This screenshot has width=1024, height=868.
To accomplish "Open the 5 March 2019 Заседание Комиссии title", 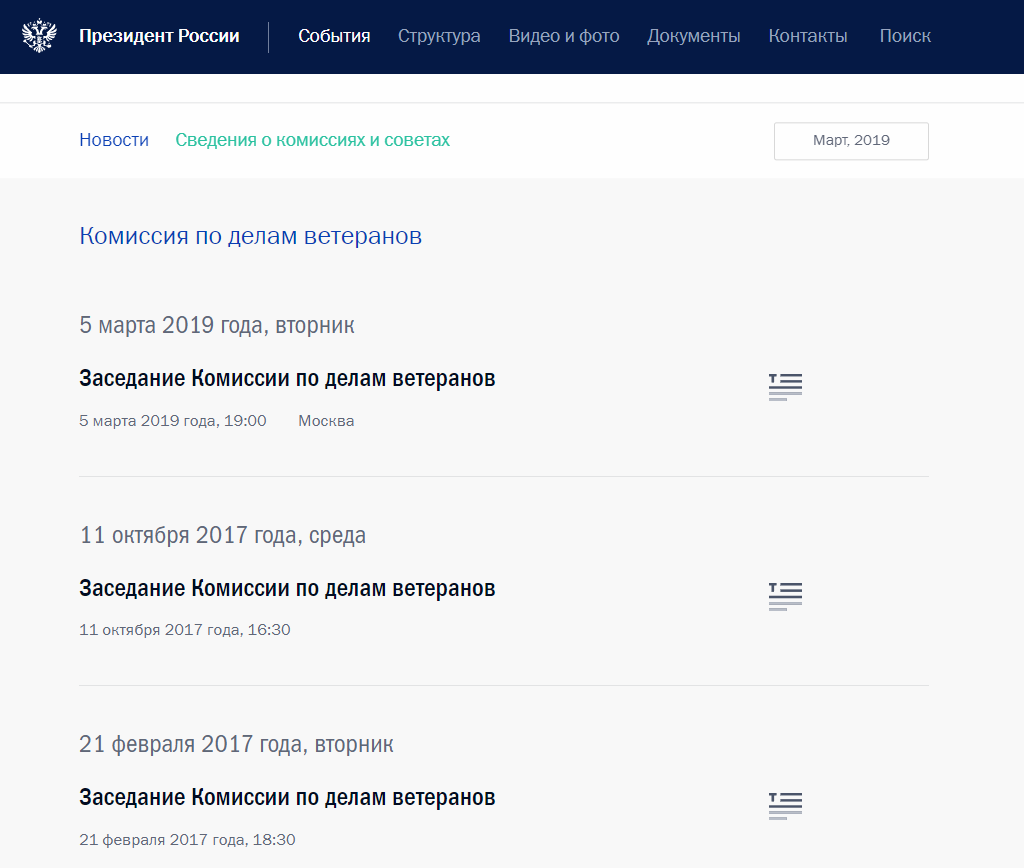I will (287, 379).
